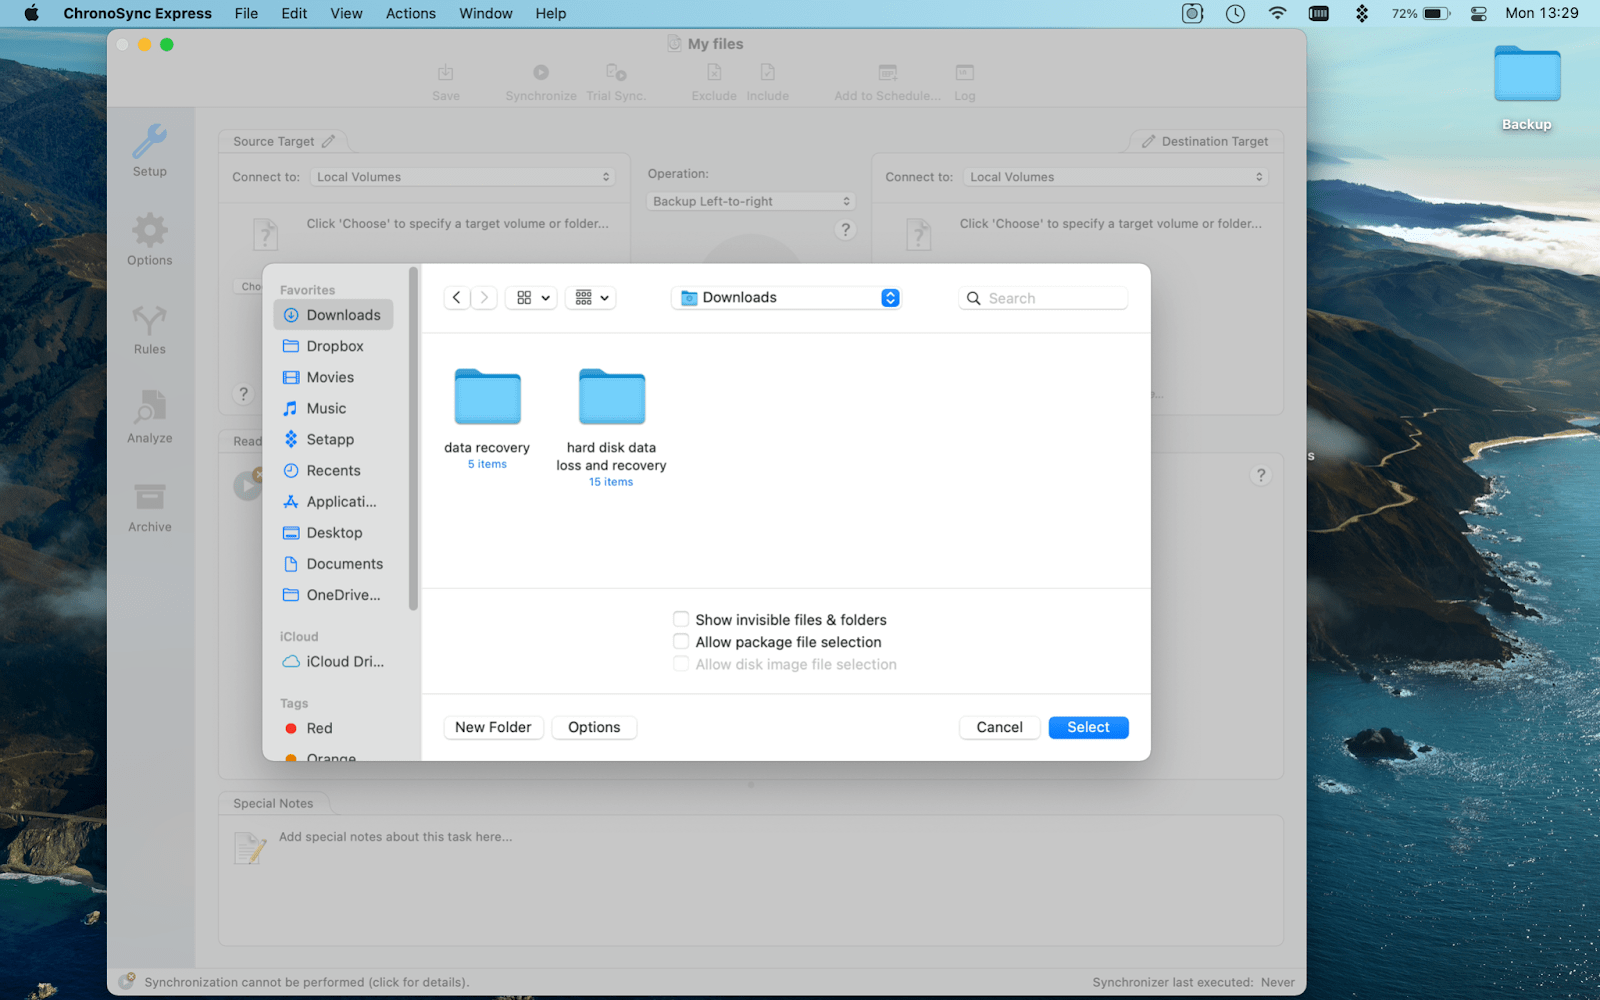Open the Log toolbar icon
The width and height of the screenshot is (1600, 1000).
[x=965, y=73]
